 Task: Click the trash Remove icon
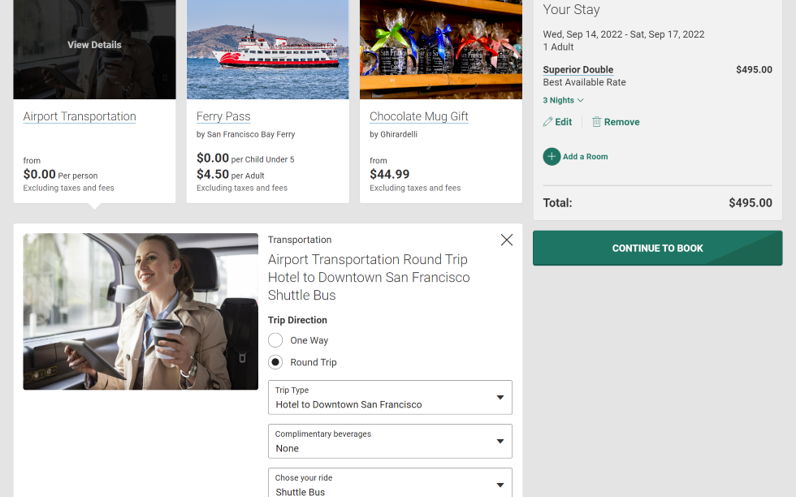coord(596,122)
